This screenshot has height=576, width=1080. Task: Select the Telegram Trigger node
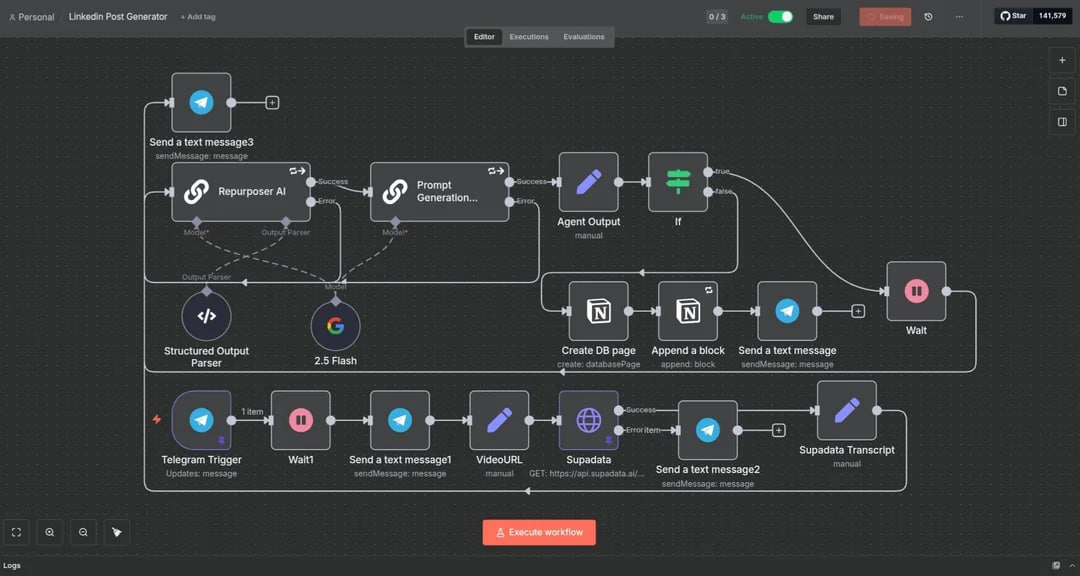[201, 420]
